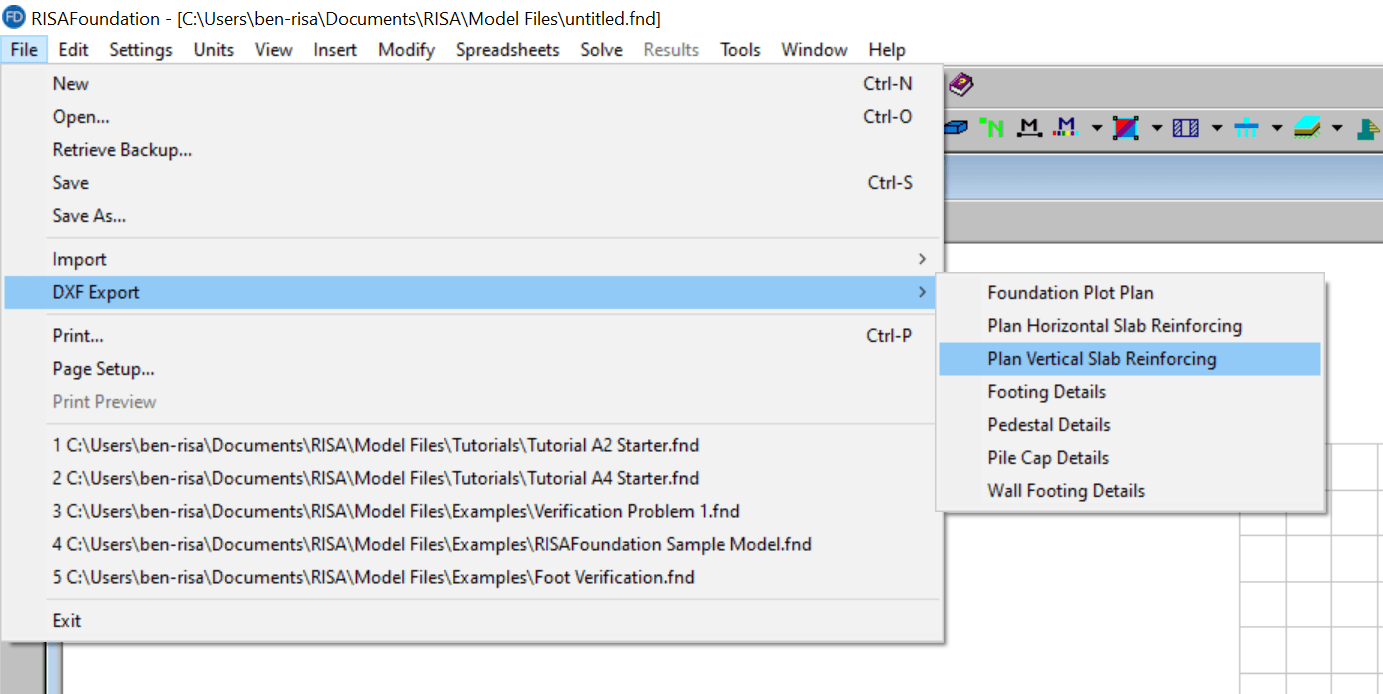Toggle the red and blue plate display icon
The image size is (1383, 694).
point(1126,127)
